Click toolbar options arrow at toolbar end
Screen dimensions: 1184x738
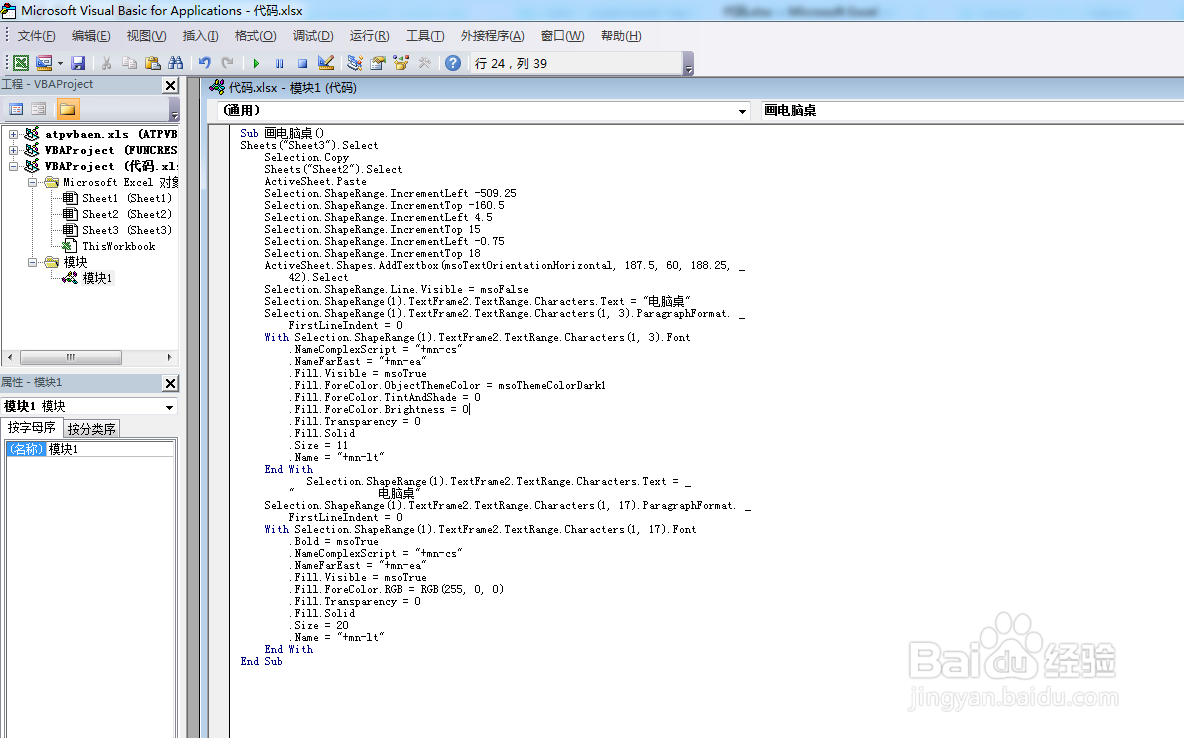[688, 64]
